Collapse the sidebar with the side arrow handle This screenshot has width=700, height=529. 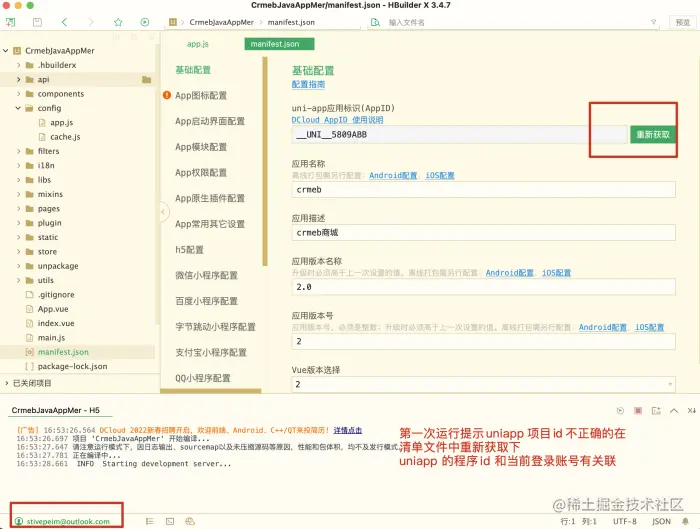[x=163, y=212]
